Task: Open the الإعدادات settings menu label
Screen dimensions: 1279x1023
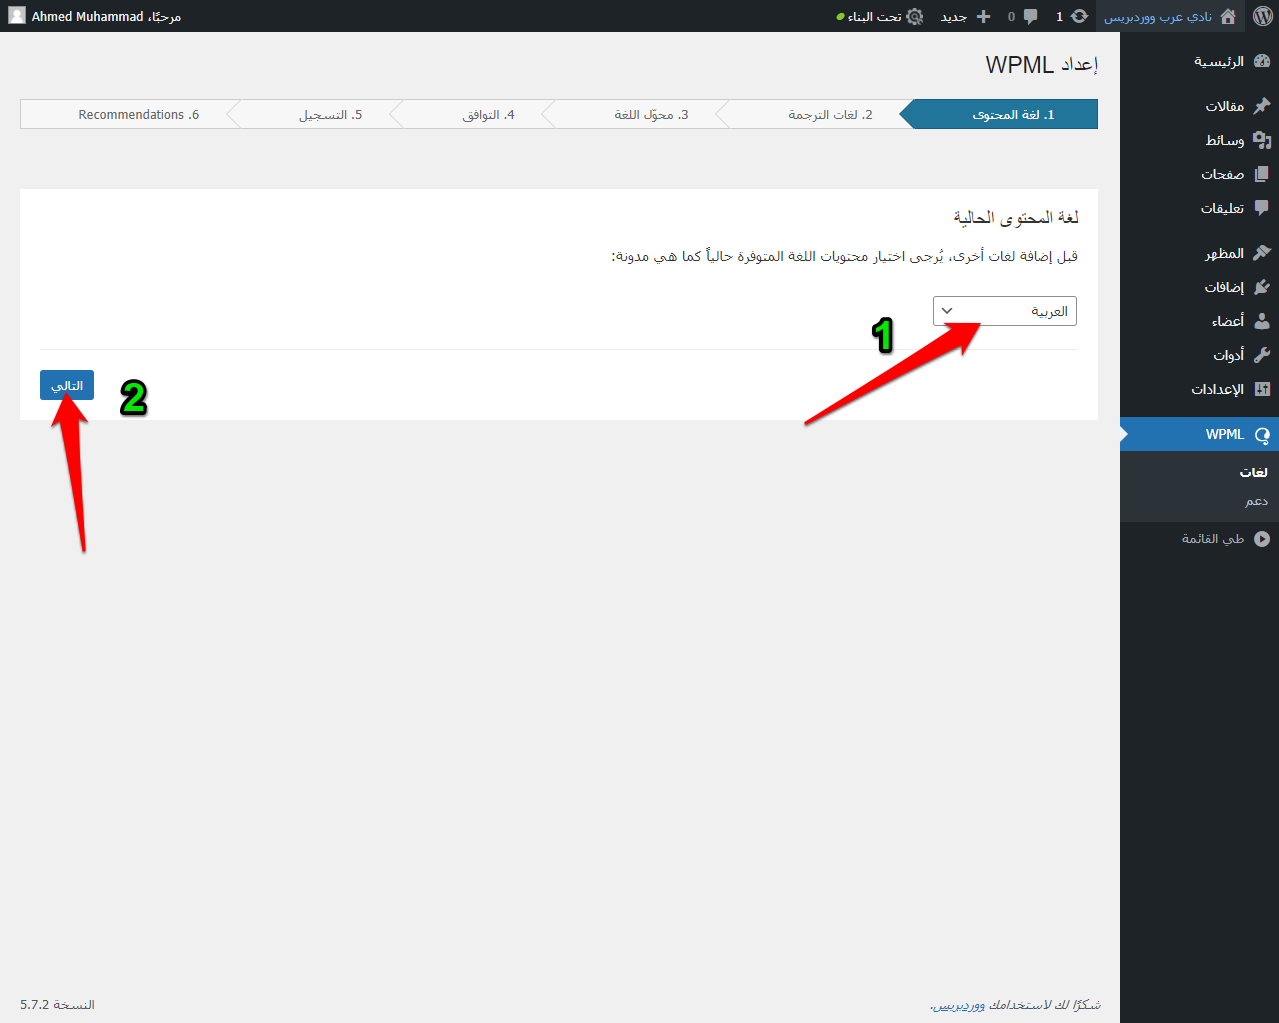Action: [x=1217, y=389]
